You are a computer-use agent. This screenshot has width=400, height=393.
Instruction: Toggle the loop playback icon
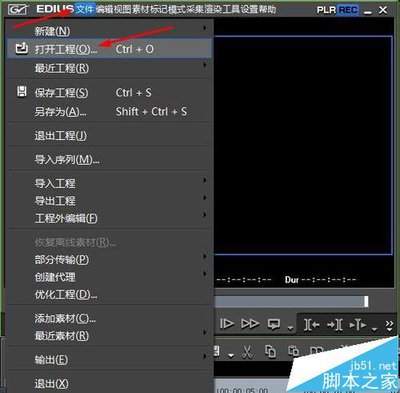tap(274, 324)
